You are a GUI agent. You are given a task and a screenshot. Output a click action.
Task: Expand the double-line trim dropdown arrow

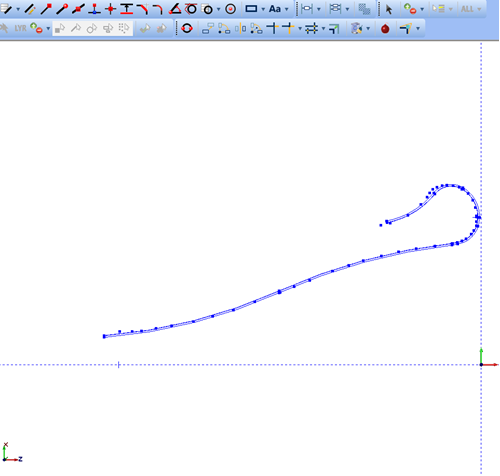point(323,29)
